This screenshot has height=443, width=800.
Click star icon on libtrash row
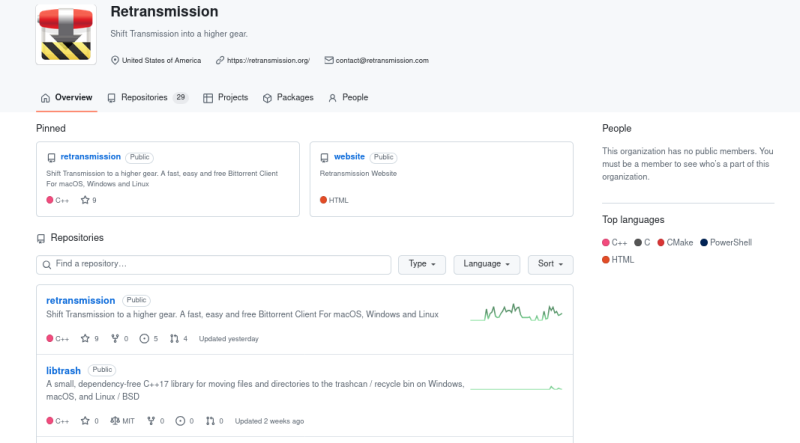85,421
